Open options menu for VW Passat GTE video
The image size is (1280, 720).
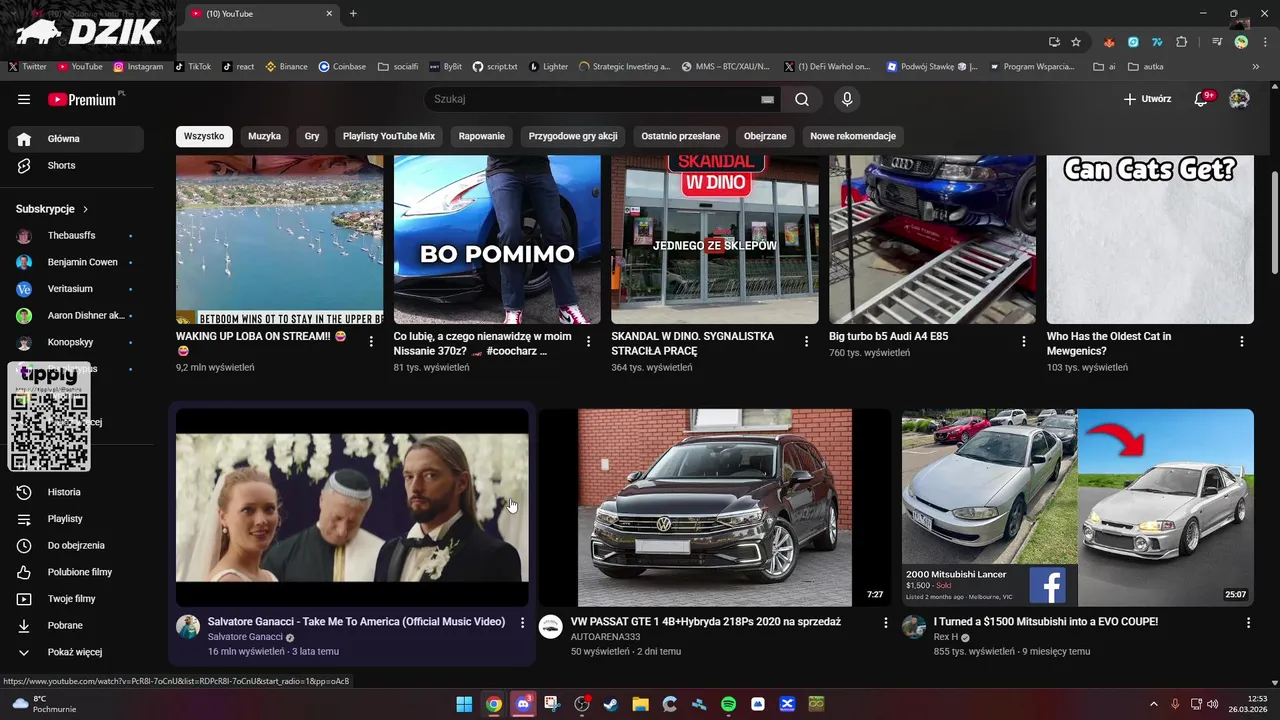pos(885,623)
